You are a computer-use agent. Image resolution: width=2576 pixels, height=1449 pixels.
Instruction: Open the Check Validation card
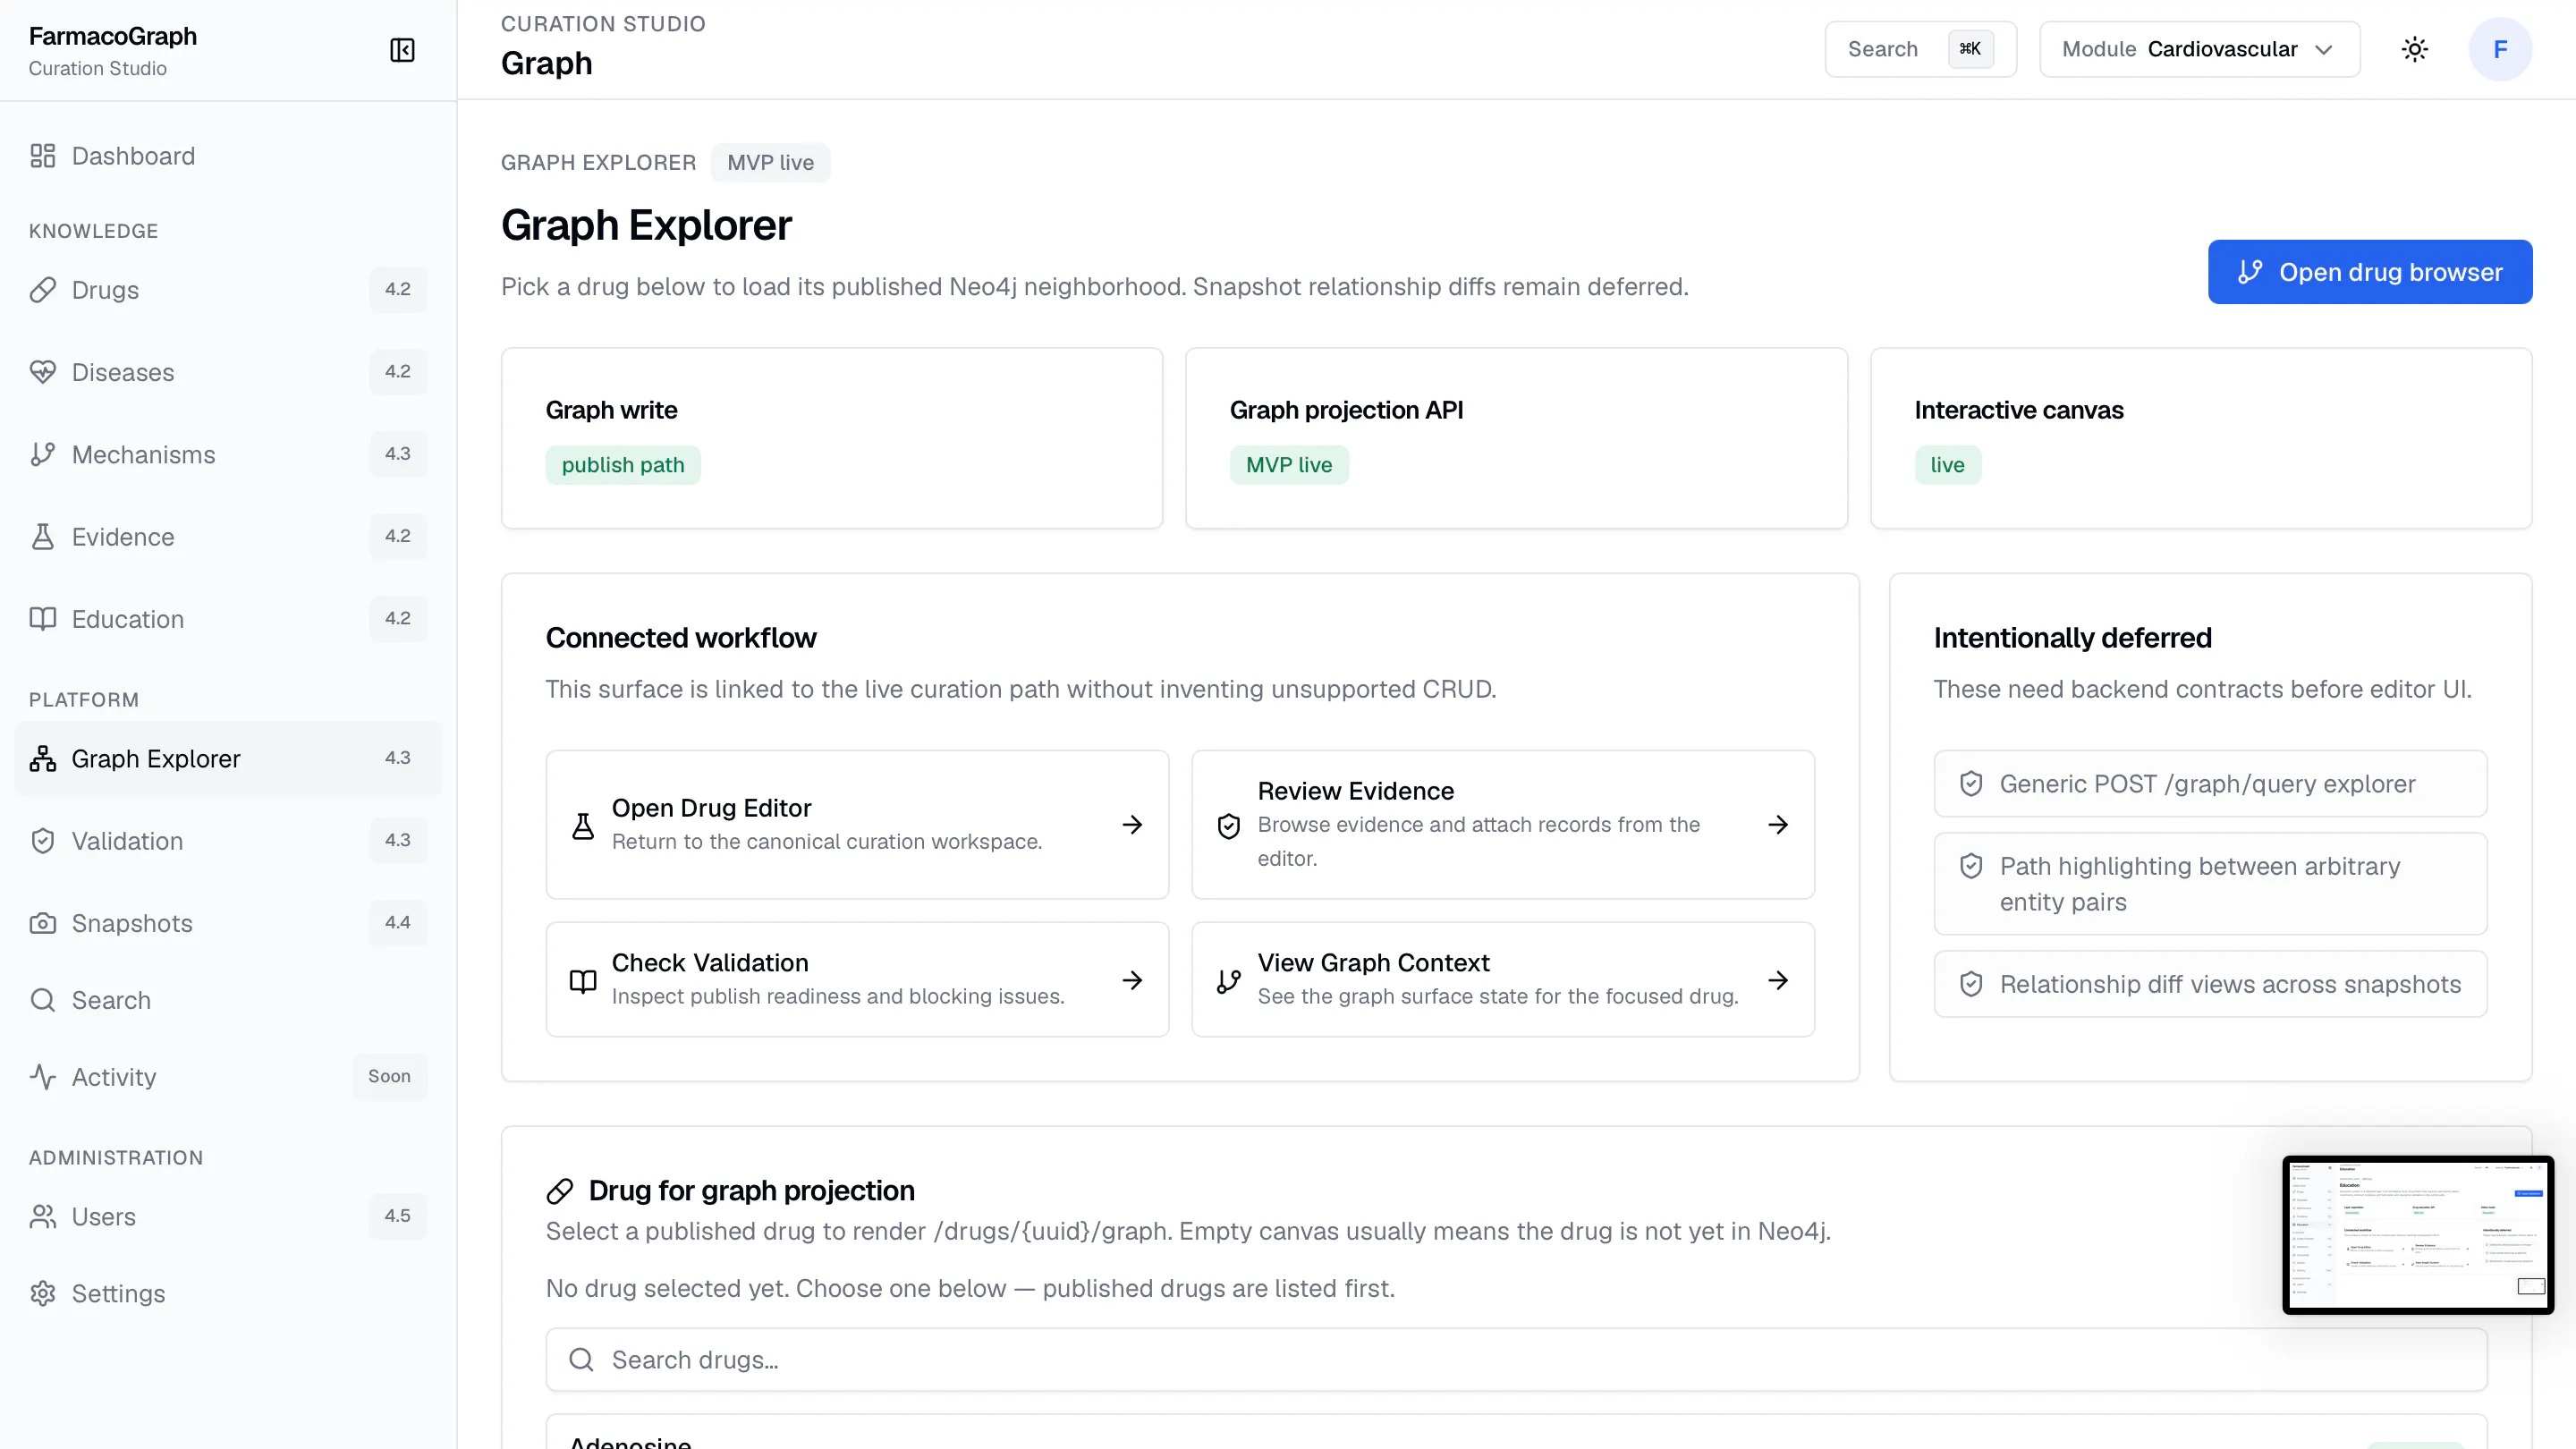tap(857, 980)
